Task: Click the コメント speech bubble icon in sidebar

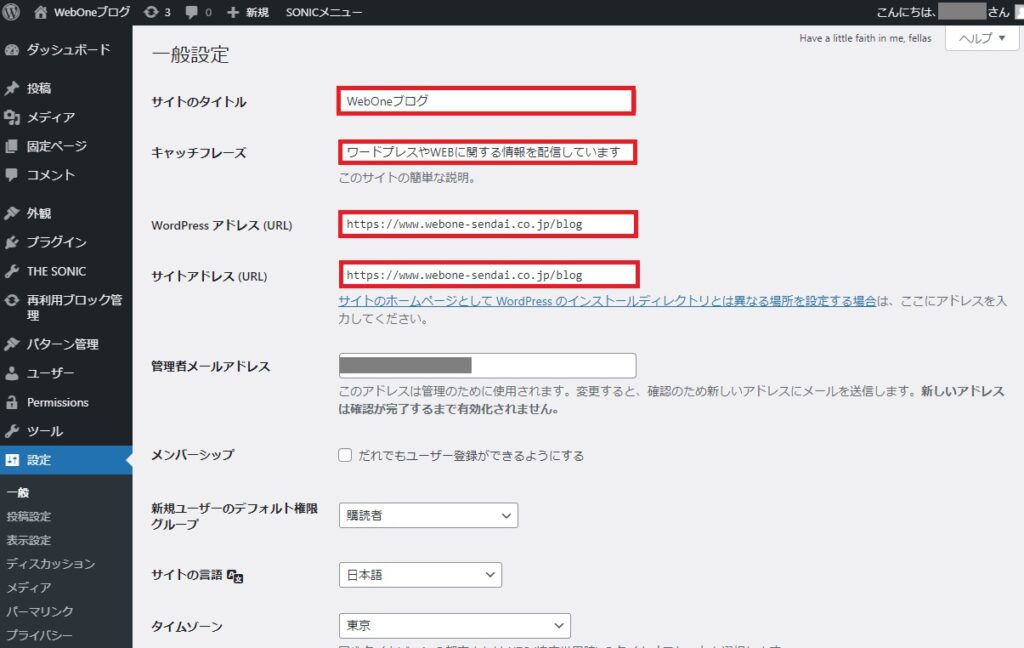Action: 12,174
